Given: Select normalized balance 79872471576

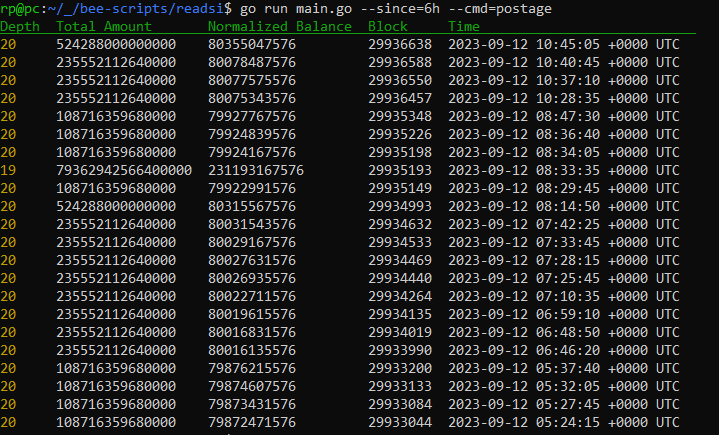Looking at the screenshot, I should (252, 422).
